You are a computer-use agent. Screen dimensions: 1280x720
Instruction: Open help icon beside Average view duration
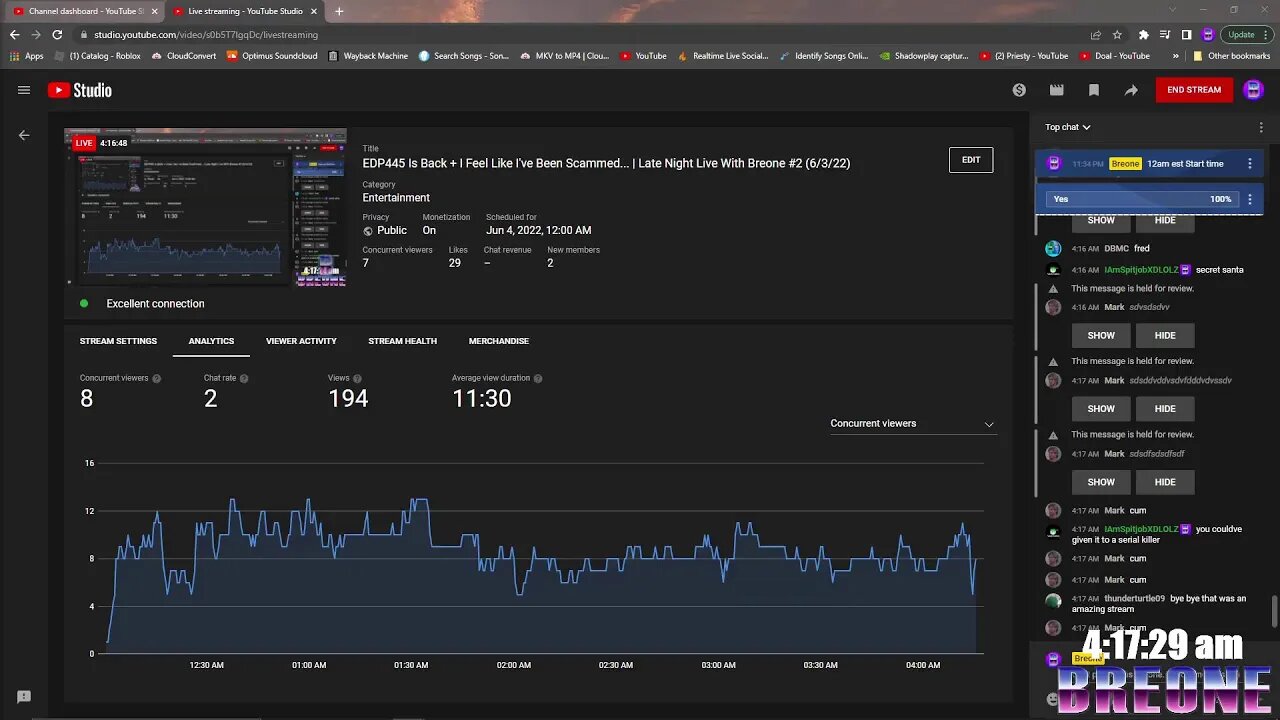tap(538, 379)
